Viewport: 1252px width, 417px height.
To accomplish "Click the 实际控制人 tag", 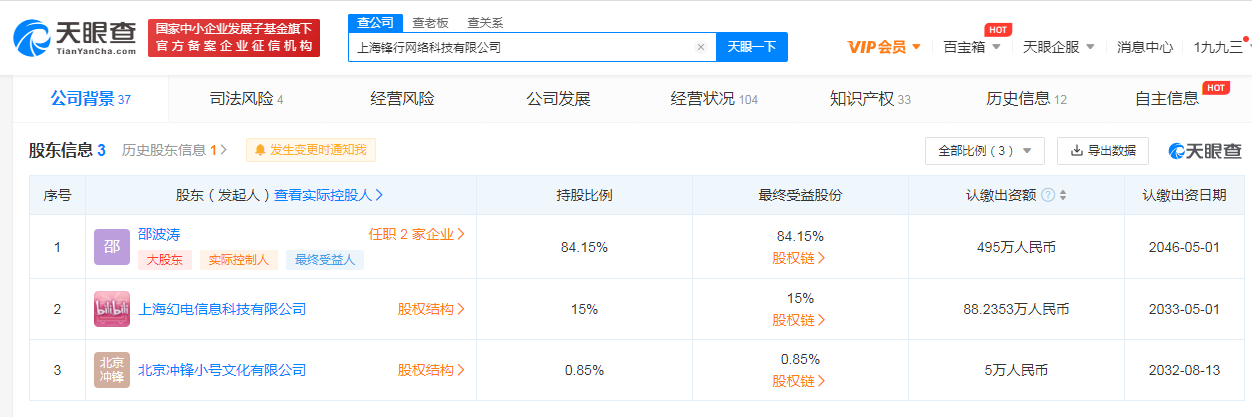I will 238,260.
